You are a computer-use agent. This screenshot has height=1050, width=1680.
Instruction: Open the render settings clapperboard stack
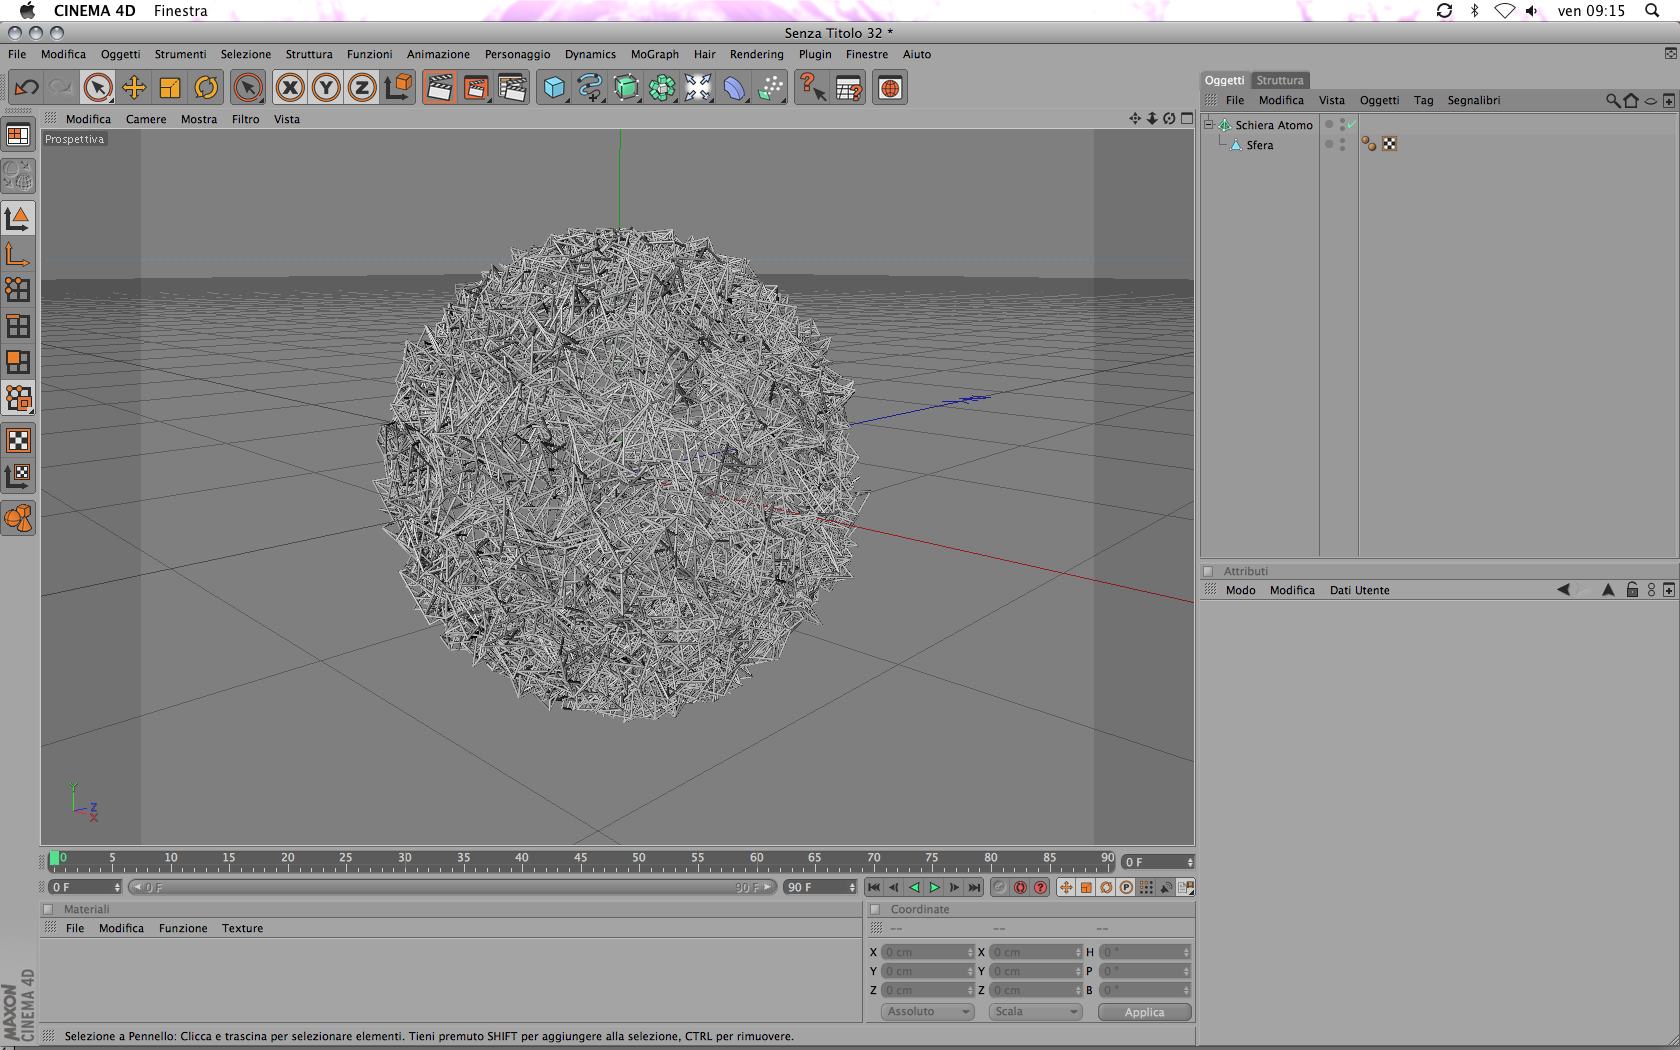[x=512, y=88]
